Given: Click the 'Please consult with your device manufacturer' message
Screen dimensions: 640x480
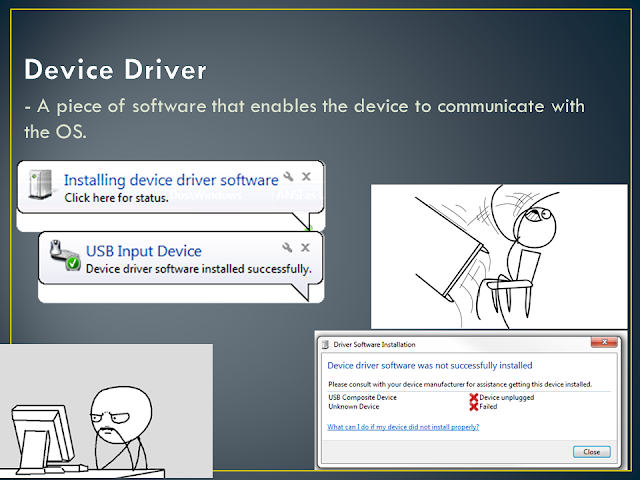Looking at the screenshot, I should pyautogui.click(x=460, y=384).
